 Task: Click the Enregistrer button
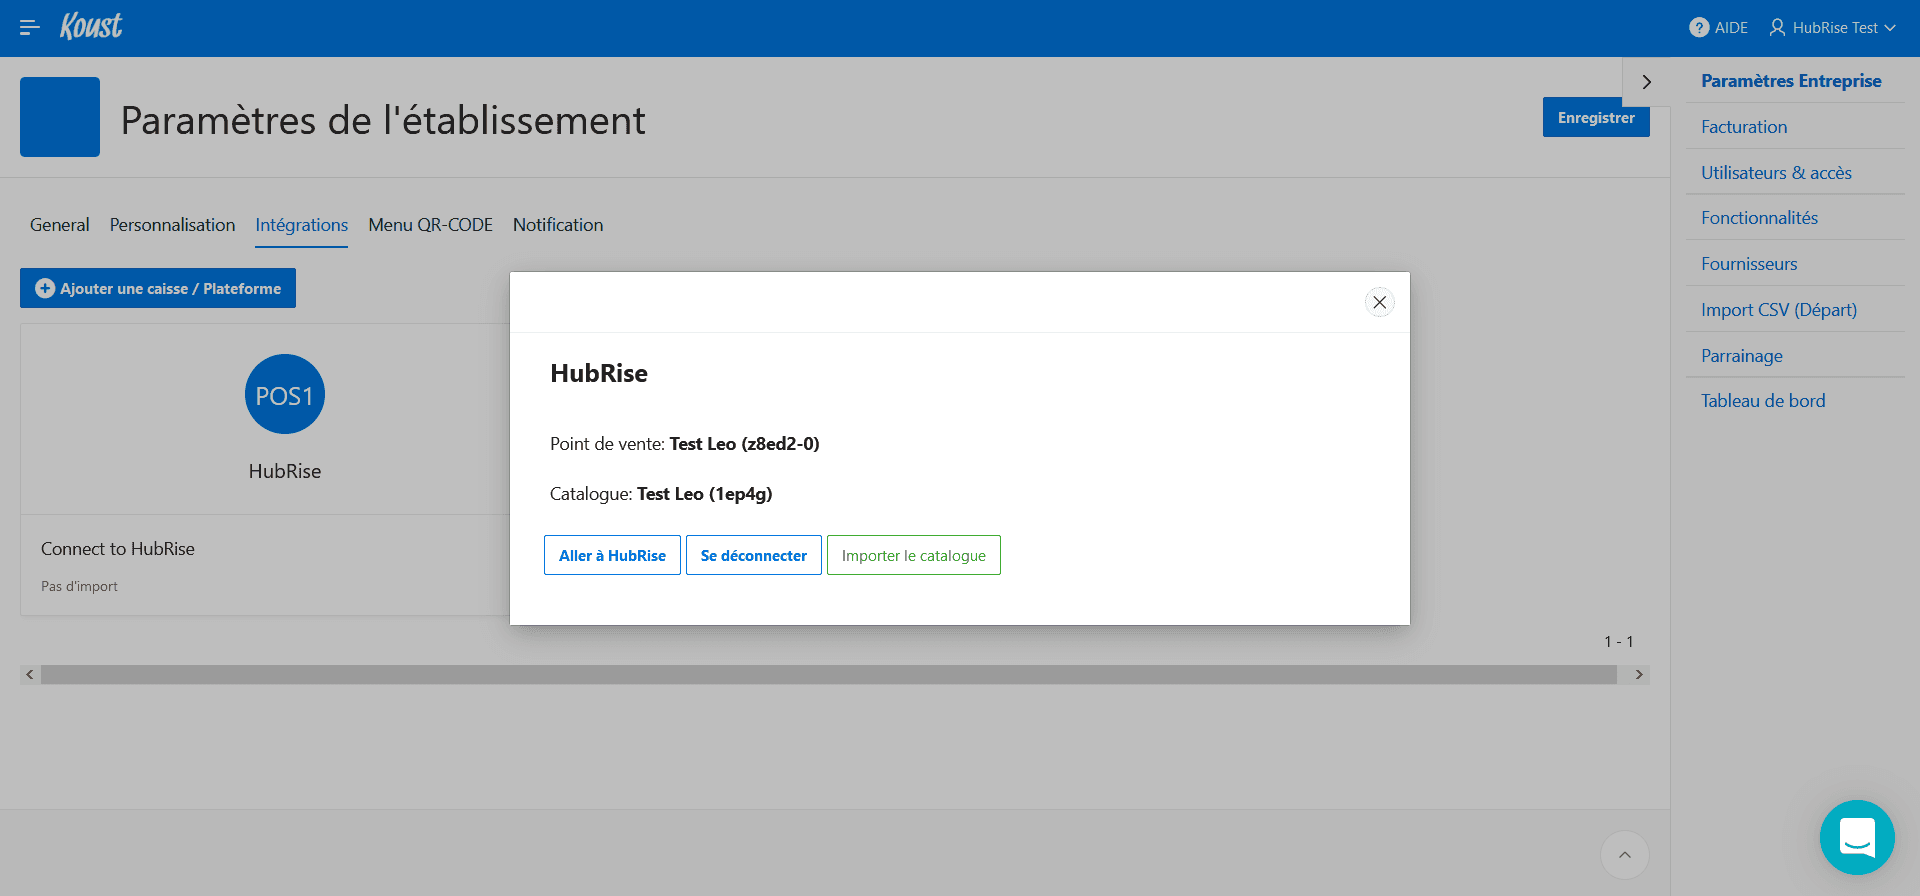[1596, 117]
